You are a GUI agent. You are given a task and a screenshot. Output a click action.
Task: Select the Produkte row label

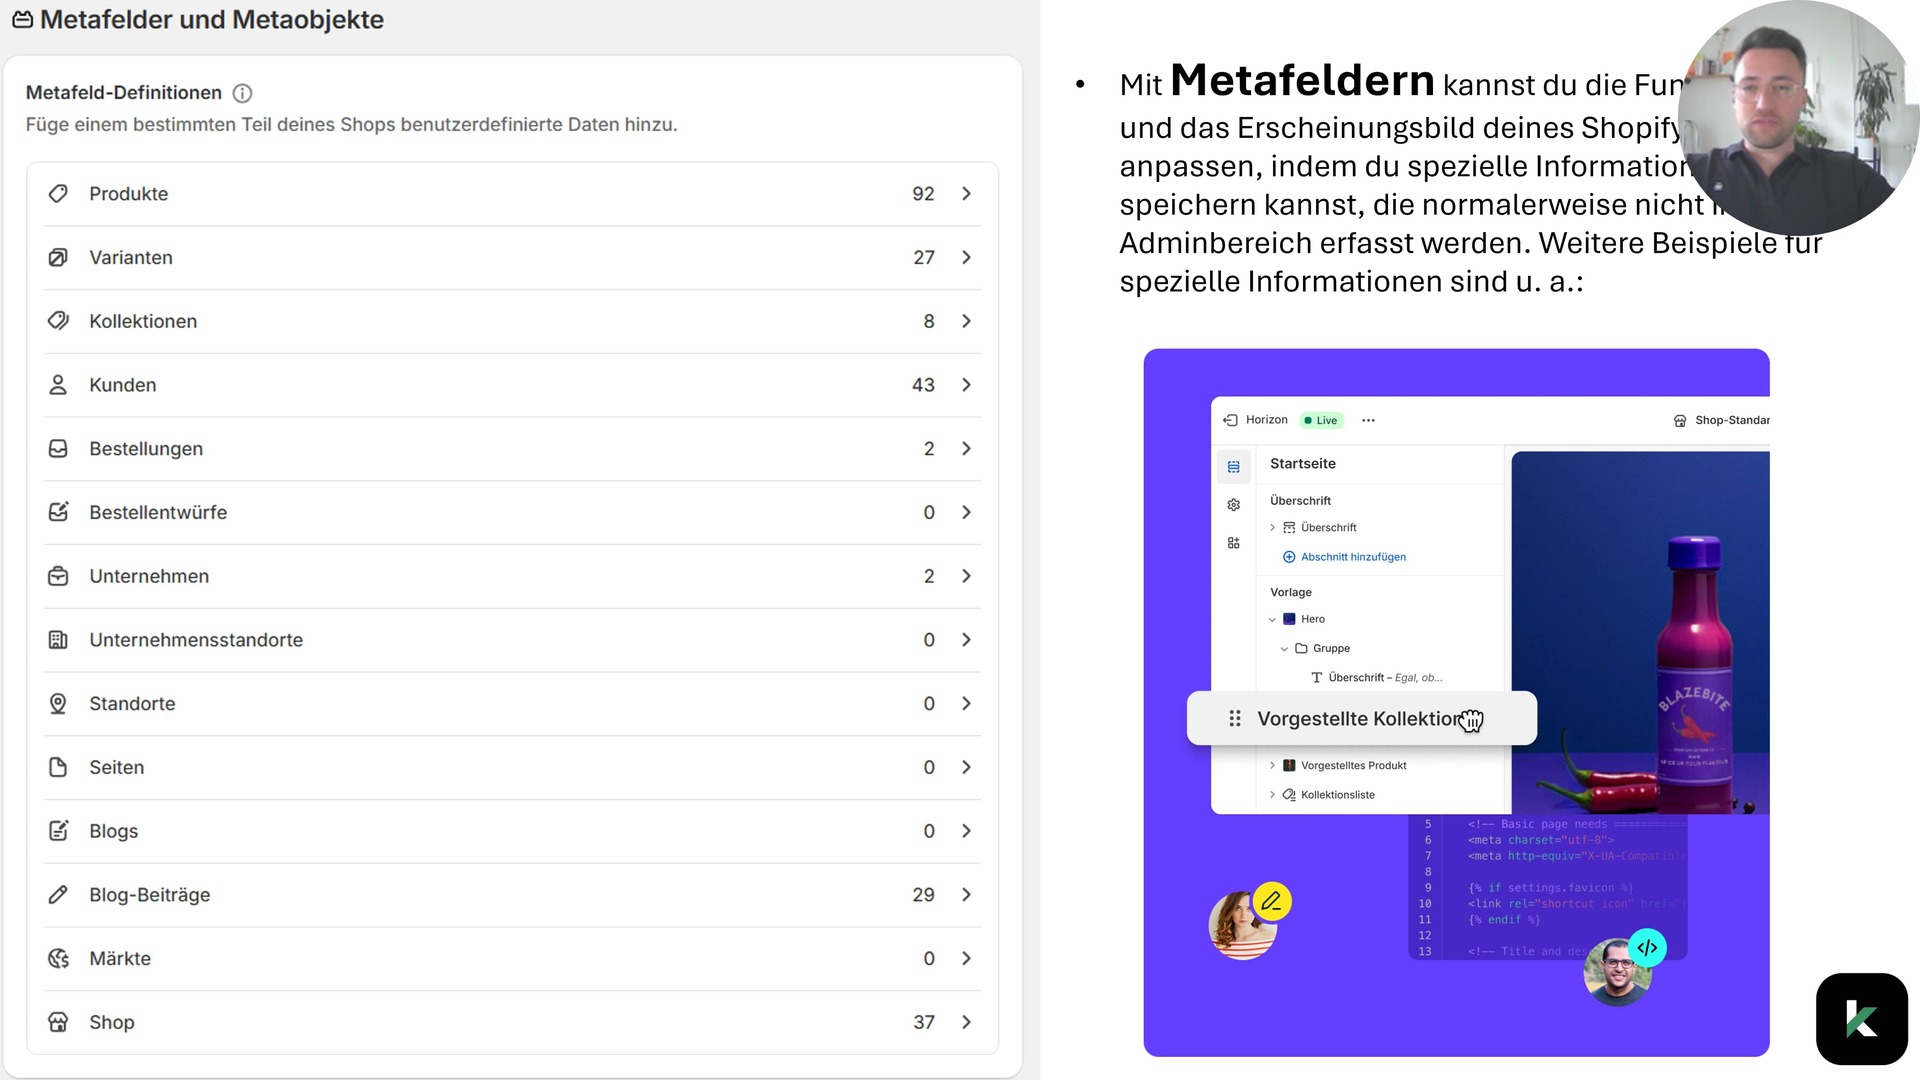click(128, 194)
